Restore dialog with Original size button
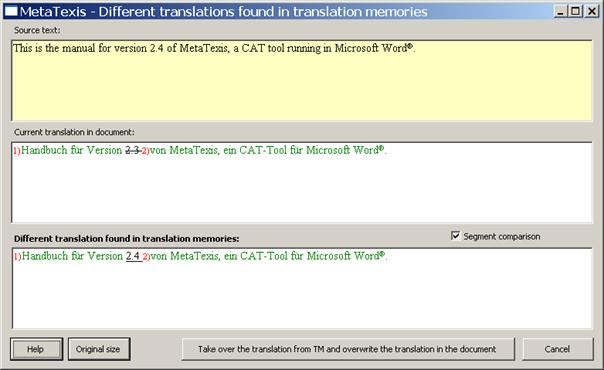Screen dimensions: 604x370 click(99, 349)
